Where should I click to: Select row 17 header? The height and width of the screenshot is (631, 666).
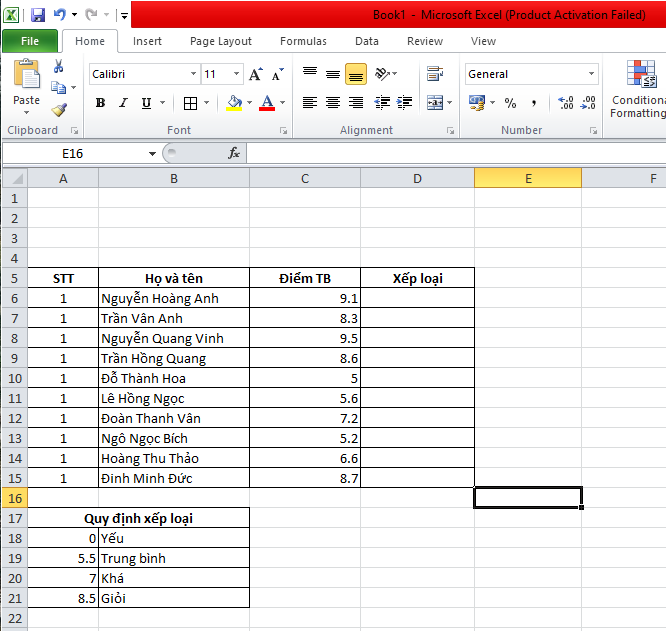(15, 518)
